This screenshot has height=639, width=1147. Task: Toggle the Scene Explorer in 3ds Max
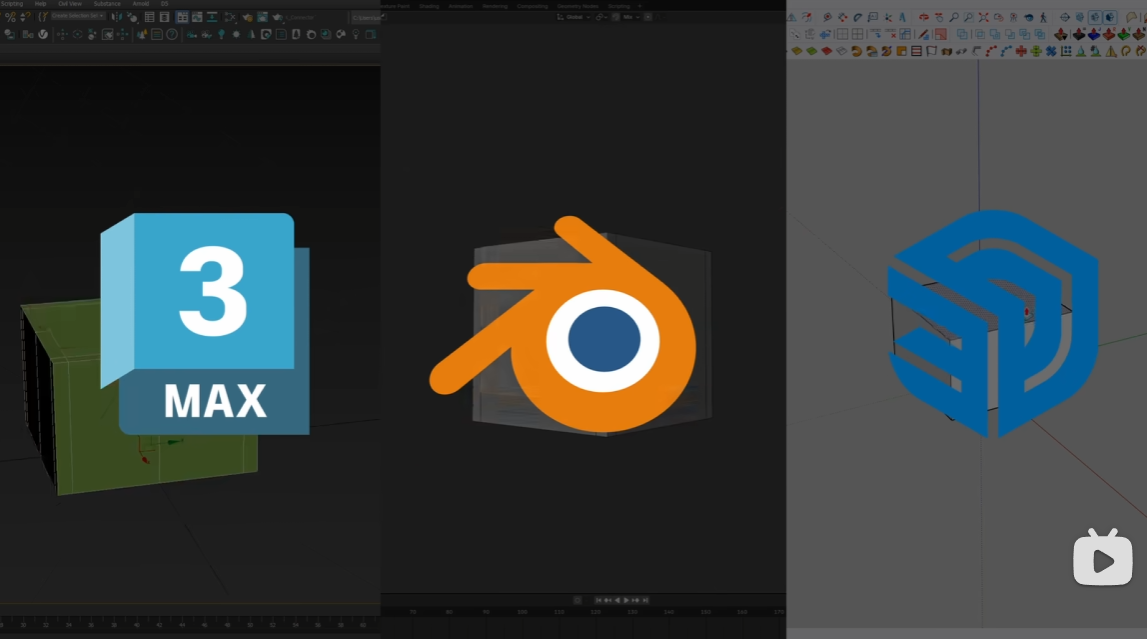pyautogui.click(x=149, y=17)
